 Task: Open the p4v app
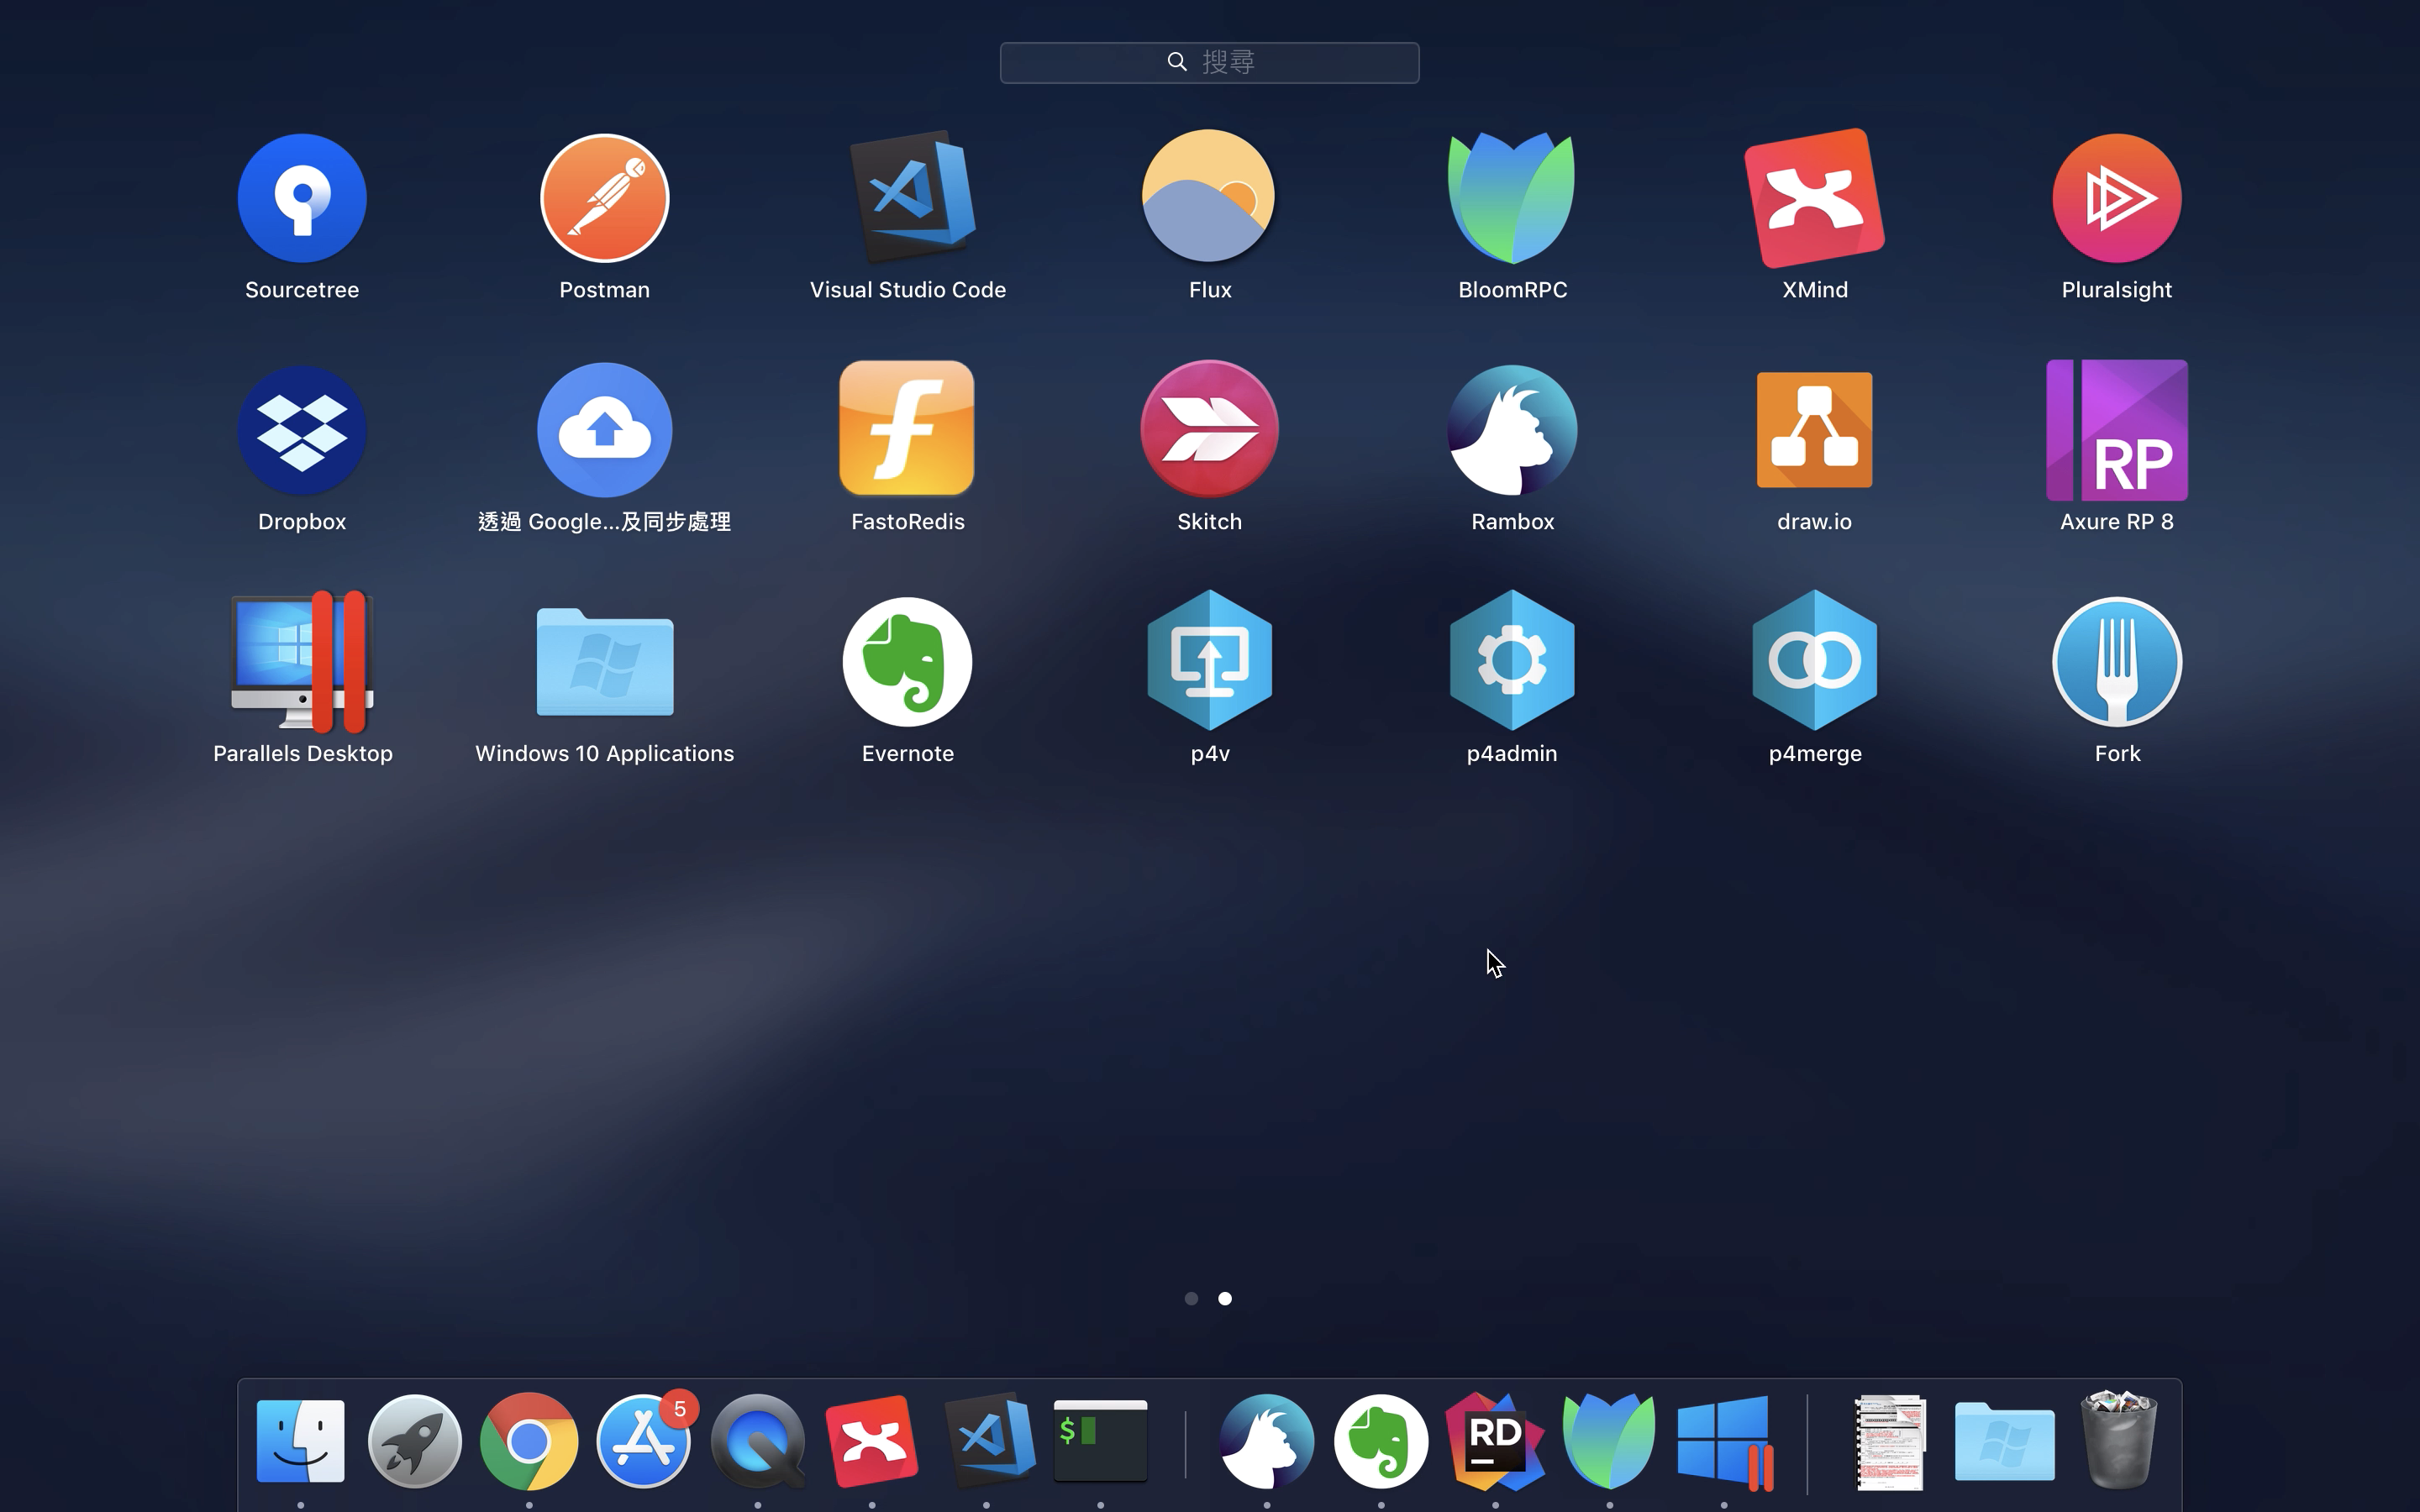coord(1209,660)
